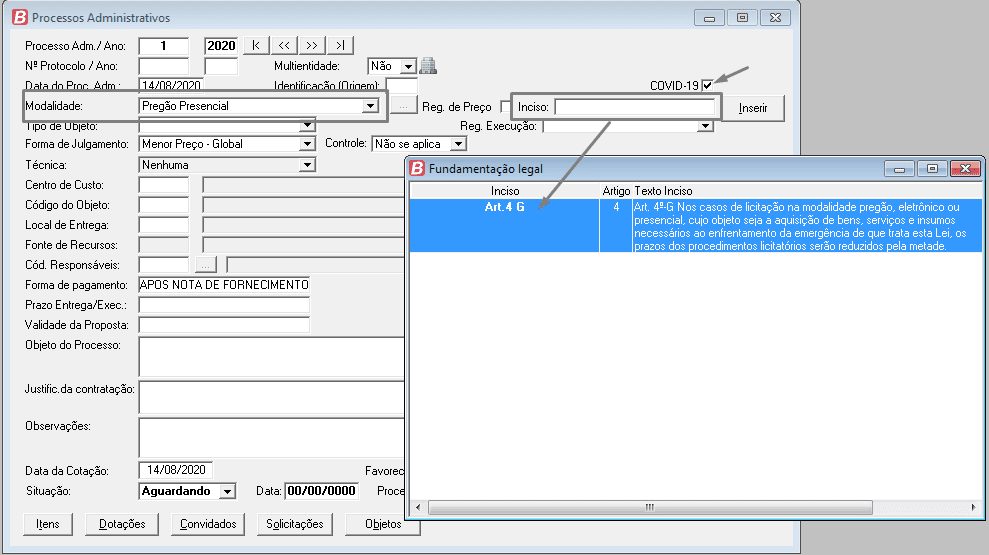Viewport: 989px width, 555px height.
Task: Click the Inciso input field
Action: [635, 107]
